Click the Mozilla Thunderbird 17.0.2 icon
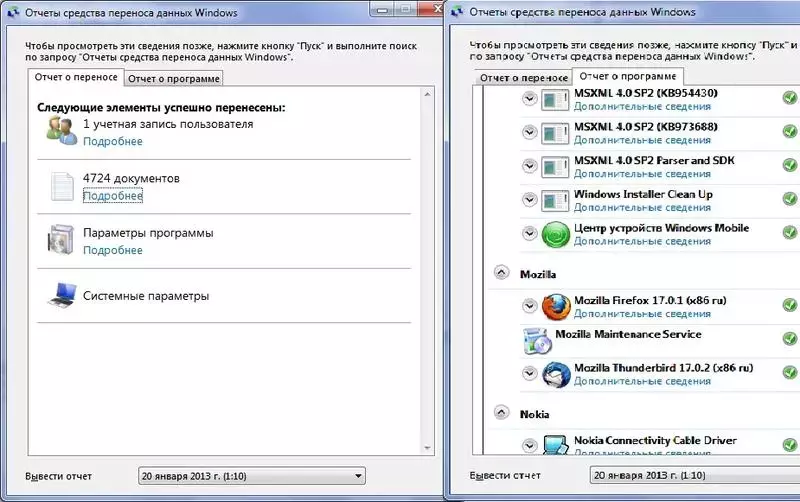The height and width of the screenshot is (502, 800). tap(556, 375)
